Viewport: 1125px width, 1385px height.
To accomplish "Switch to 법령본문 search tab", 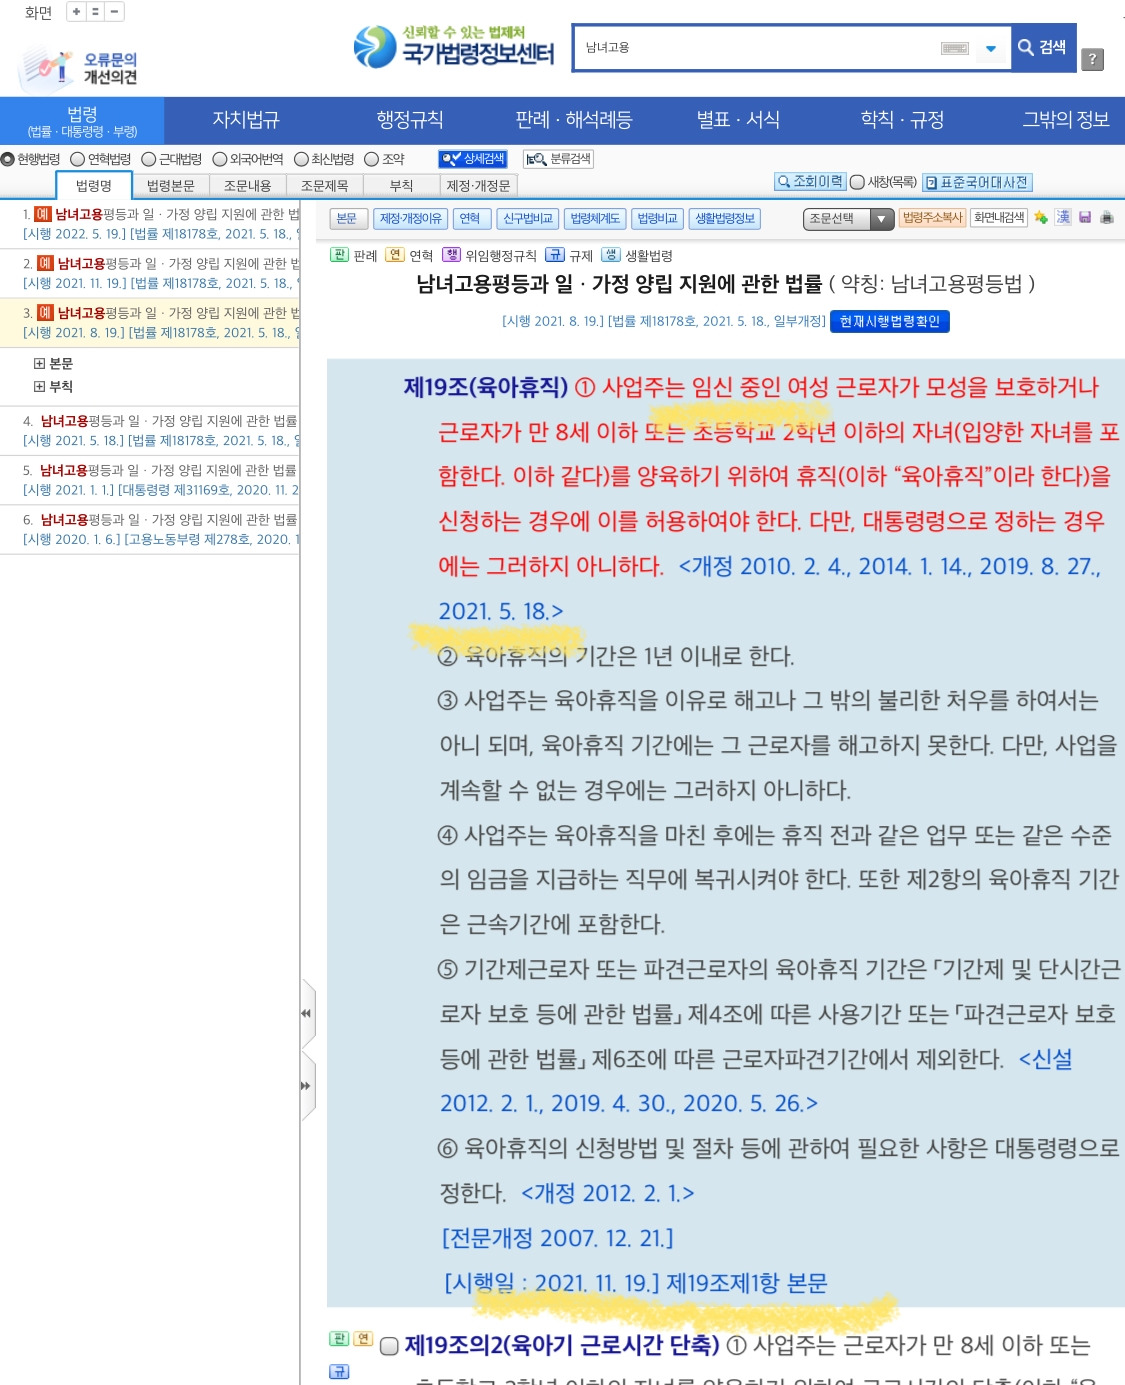I will tap(171, 185).
